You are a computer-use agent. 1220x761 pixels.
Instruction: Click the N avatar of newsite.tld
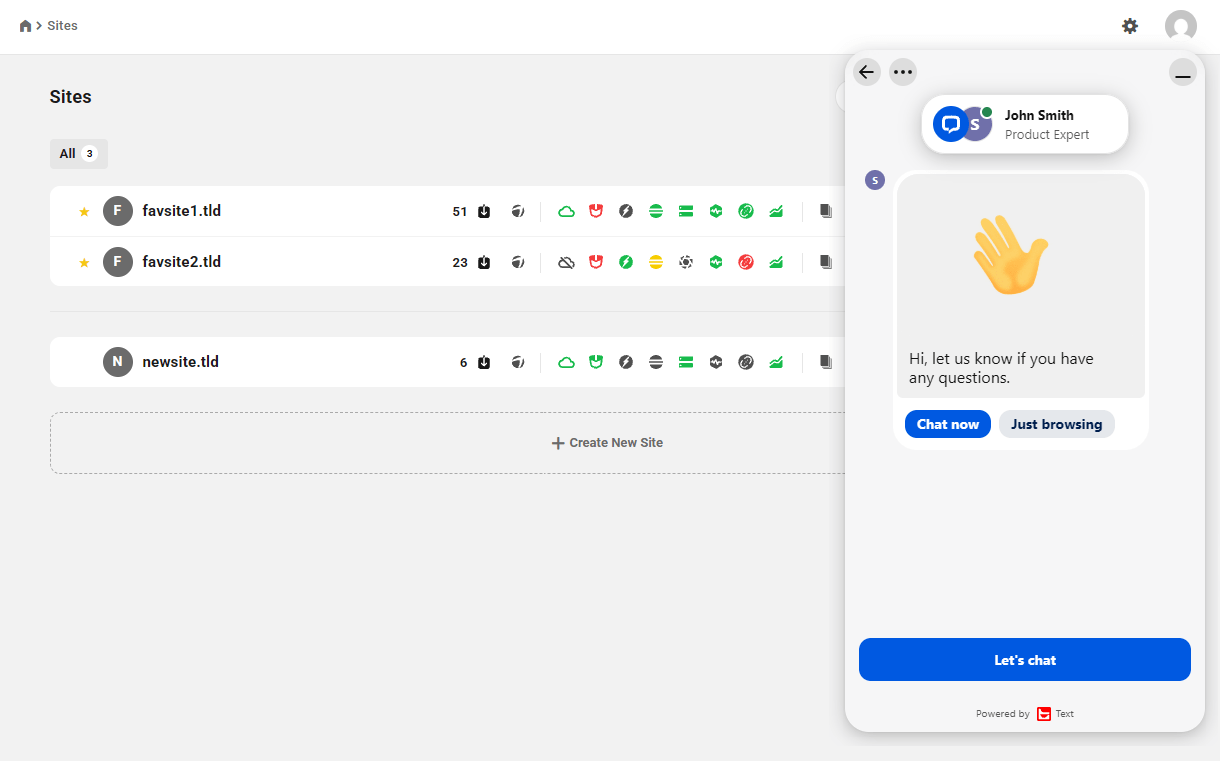pyautogui.click(x=118, y=362)
